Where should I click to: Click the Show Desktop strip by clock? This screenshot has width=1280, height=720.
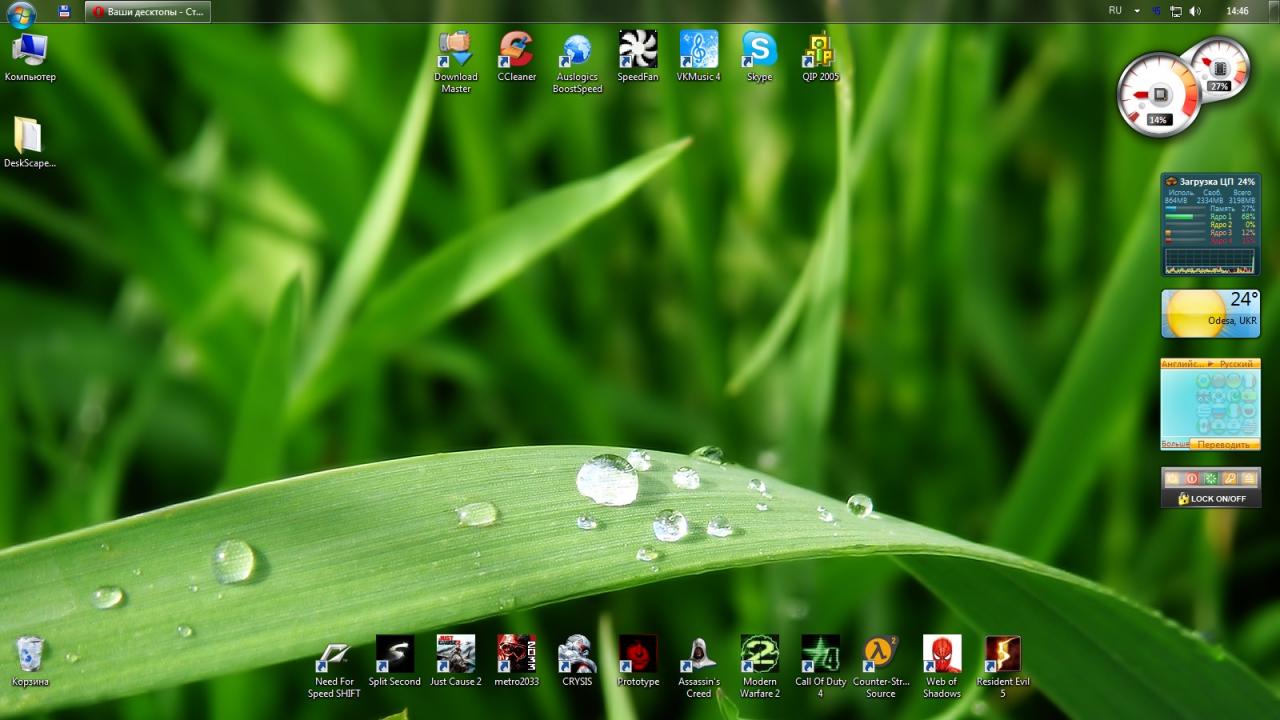[1274, 11]
